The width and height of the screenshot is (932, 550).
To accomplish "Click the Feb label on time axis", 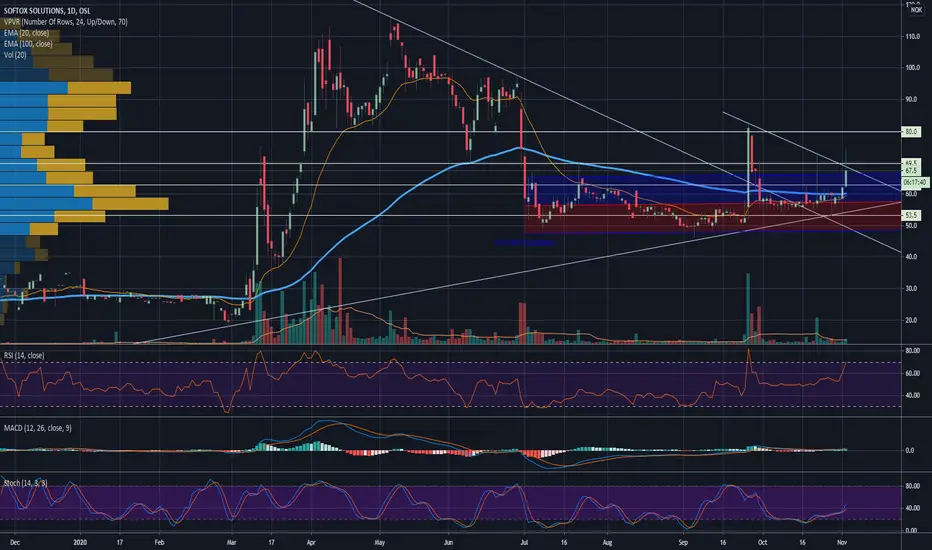I will [159, 542].
